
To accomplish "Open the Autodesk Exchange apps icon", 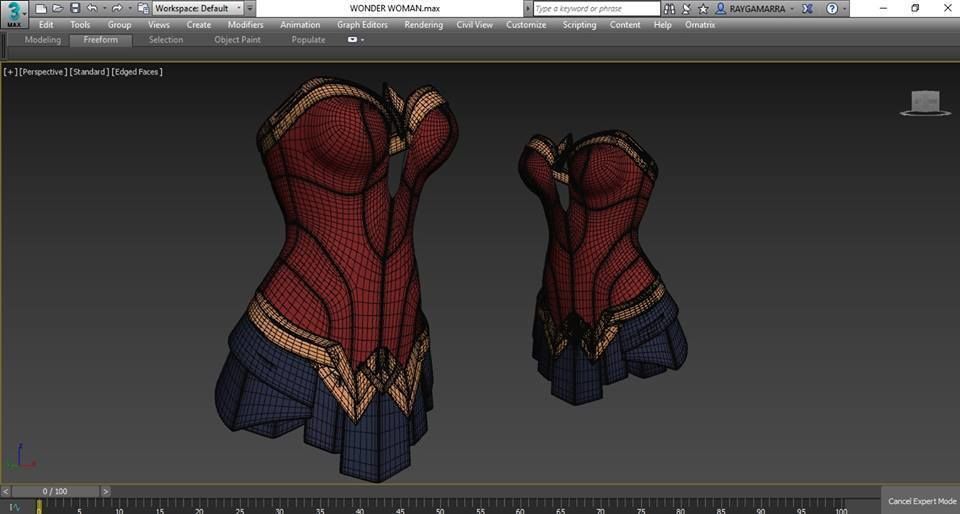I will pos(808,9).
